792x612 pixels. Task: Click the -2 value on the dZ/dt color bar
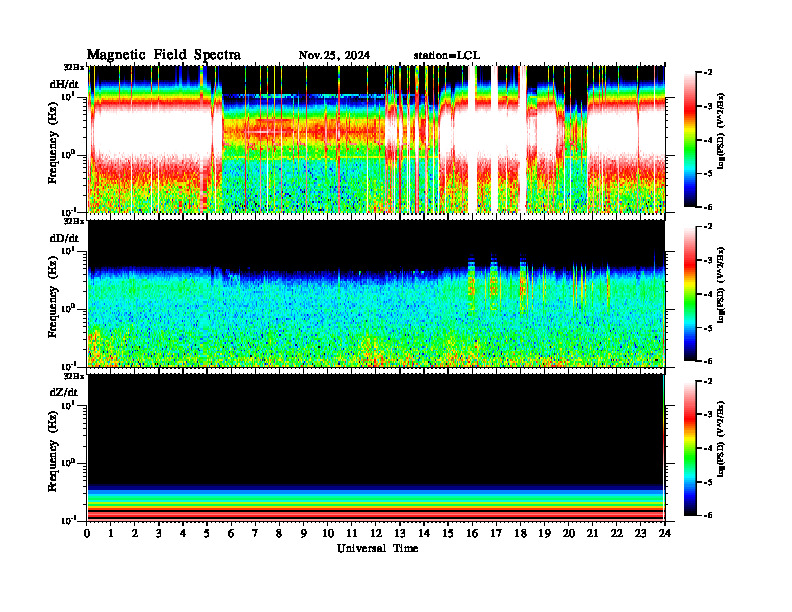pos(708,381)
